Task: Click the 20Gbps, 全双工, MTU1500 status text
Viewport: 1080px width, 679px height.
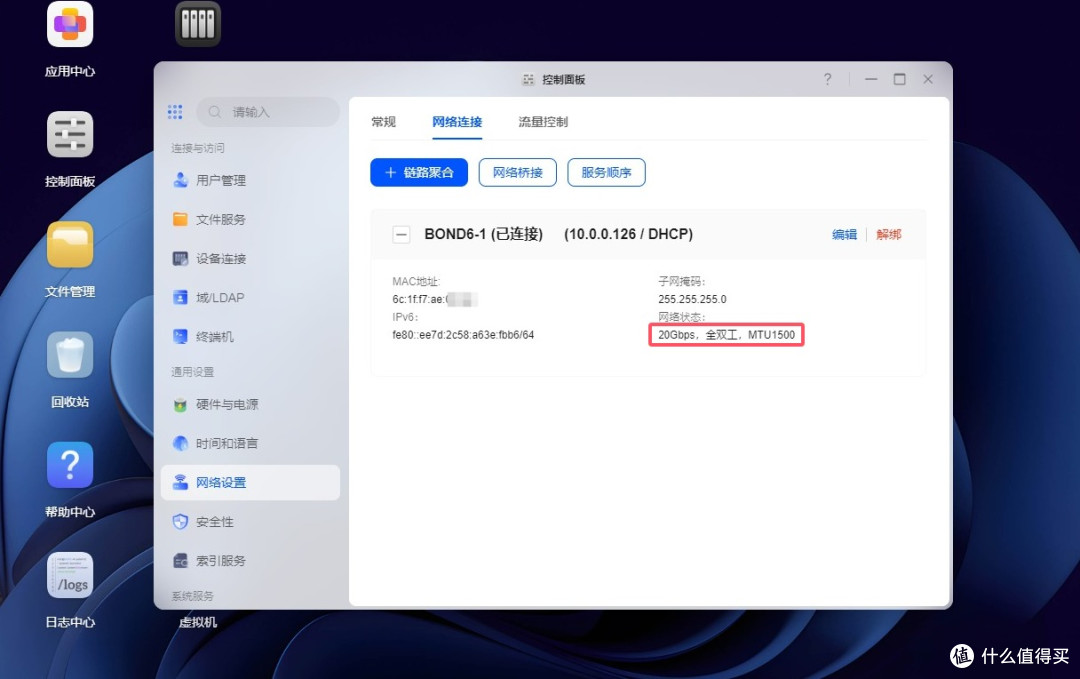Action: tap(726, 335)
